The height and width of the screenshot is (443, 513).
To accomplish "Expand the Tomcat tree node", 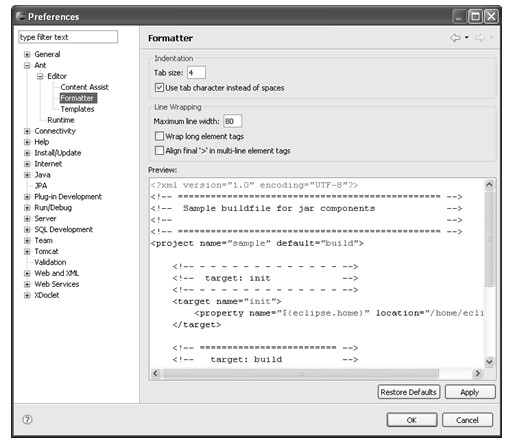I will pos(27,251).
